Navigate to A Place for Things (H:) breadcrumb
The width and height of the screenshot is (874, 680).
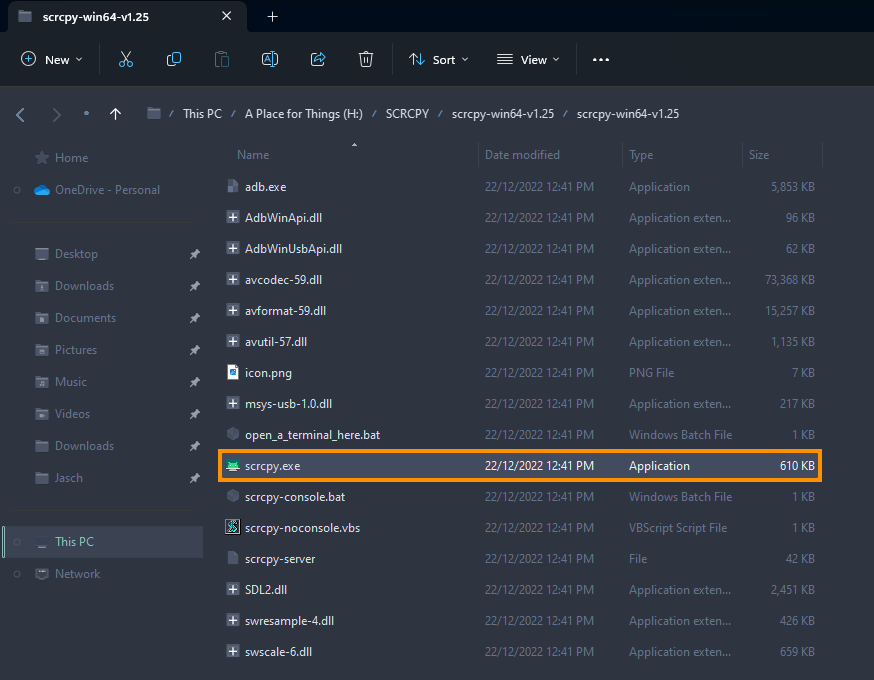click(304, 114)
